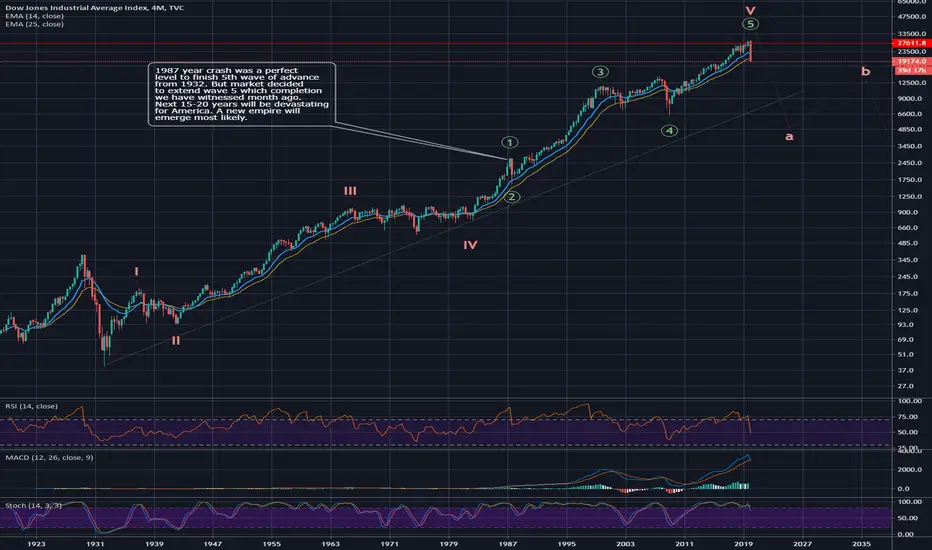
Task: Select the red wave label III
Action: point(350,191)
